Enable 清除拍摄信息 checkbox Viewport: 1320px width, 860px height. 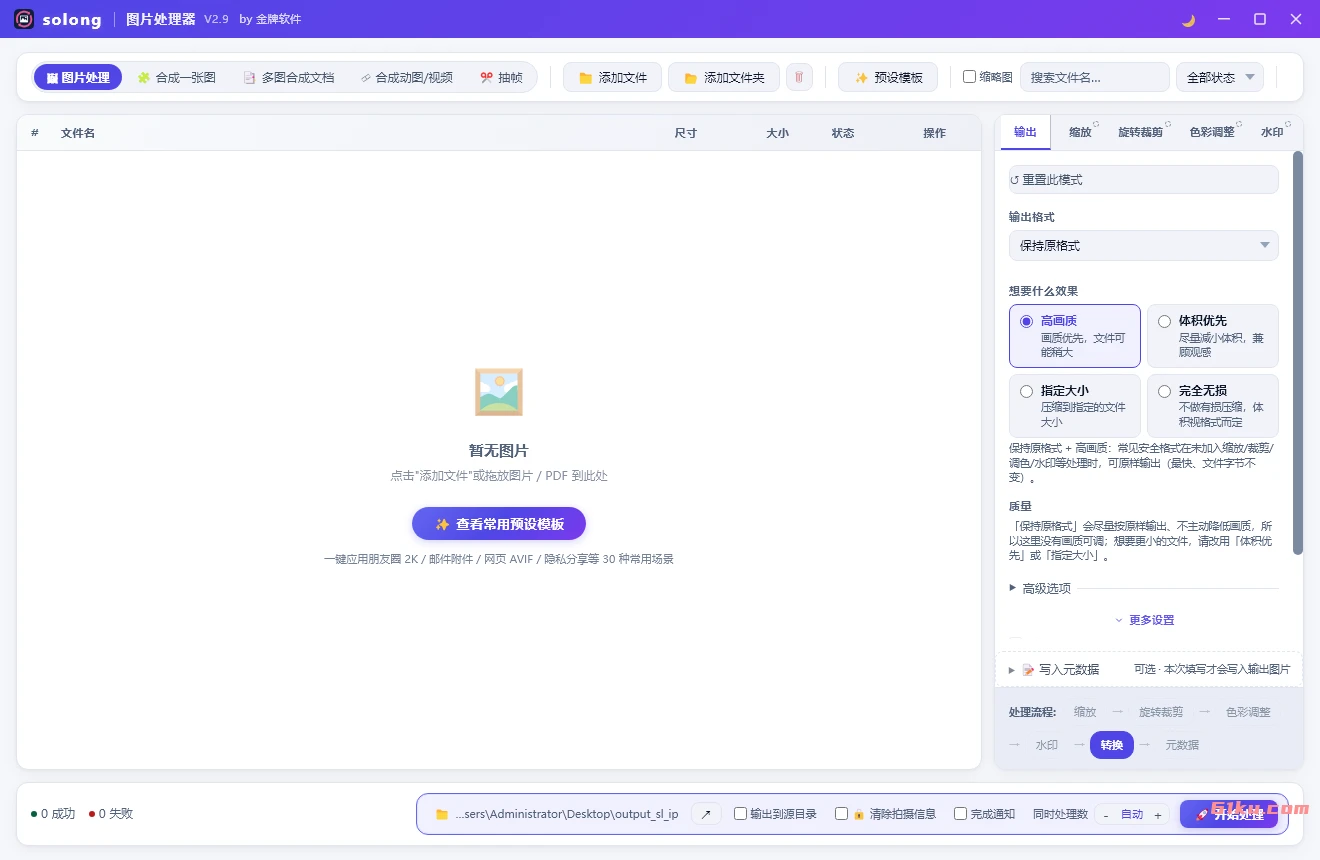coord(841,814)
